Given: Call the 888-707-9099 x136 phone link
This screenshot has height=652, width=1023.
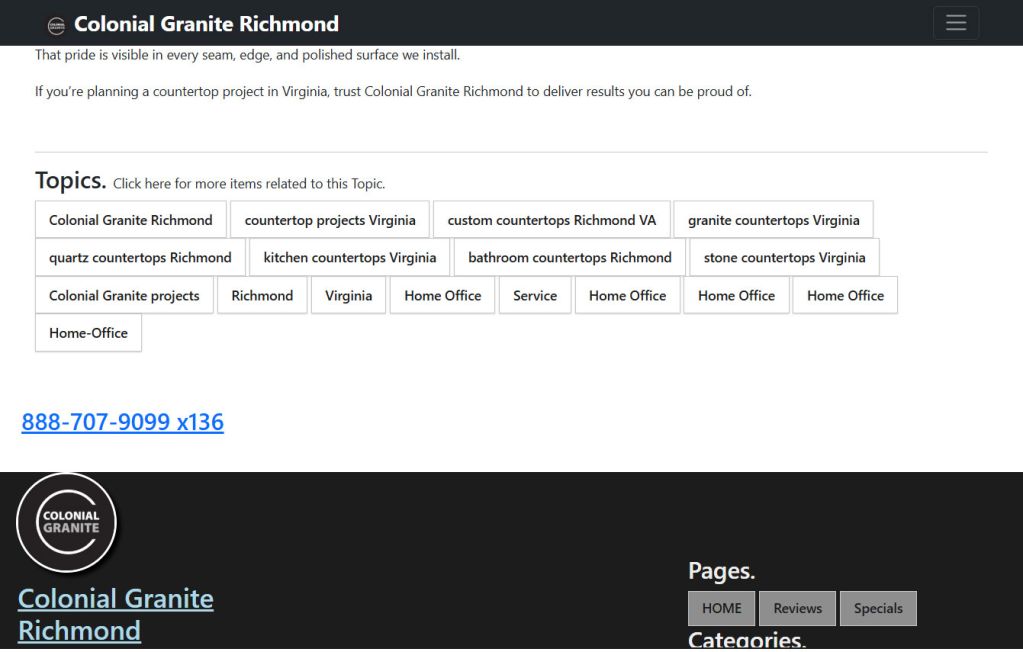Looking at the screenshot, I should (x=122, y=422).
